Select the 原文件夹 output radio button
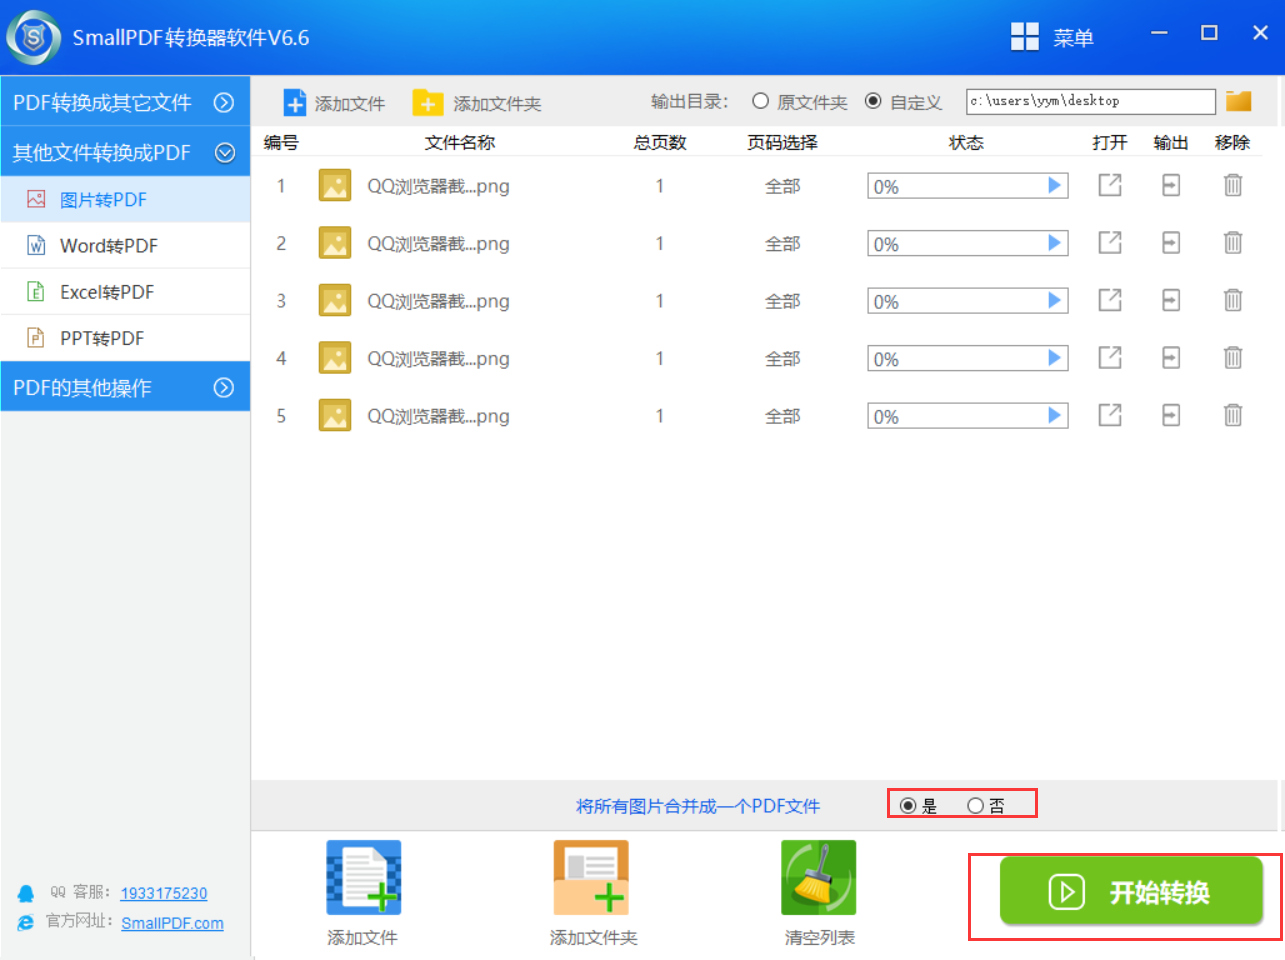Viewport: 1285px width, 960px height. click(761, 101)
